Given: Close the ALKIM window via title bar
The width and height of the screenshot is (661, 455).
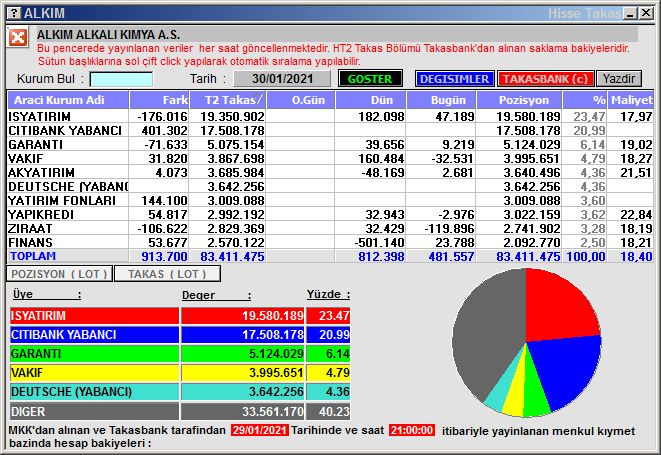Looking at the screenshot, I should [x=646, y=13].
